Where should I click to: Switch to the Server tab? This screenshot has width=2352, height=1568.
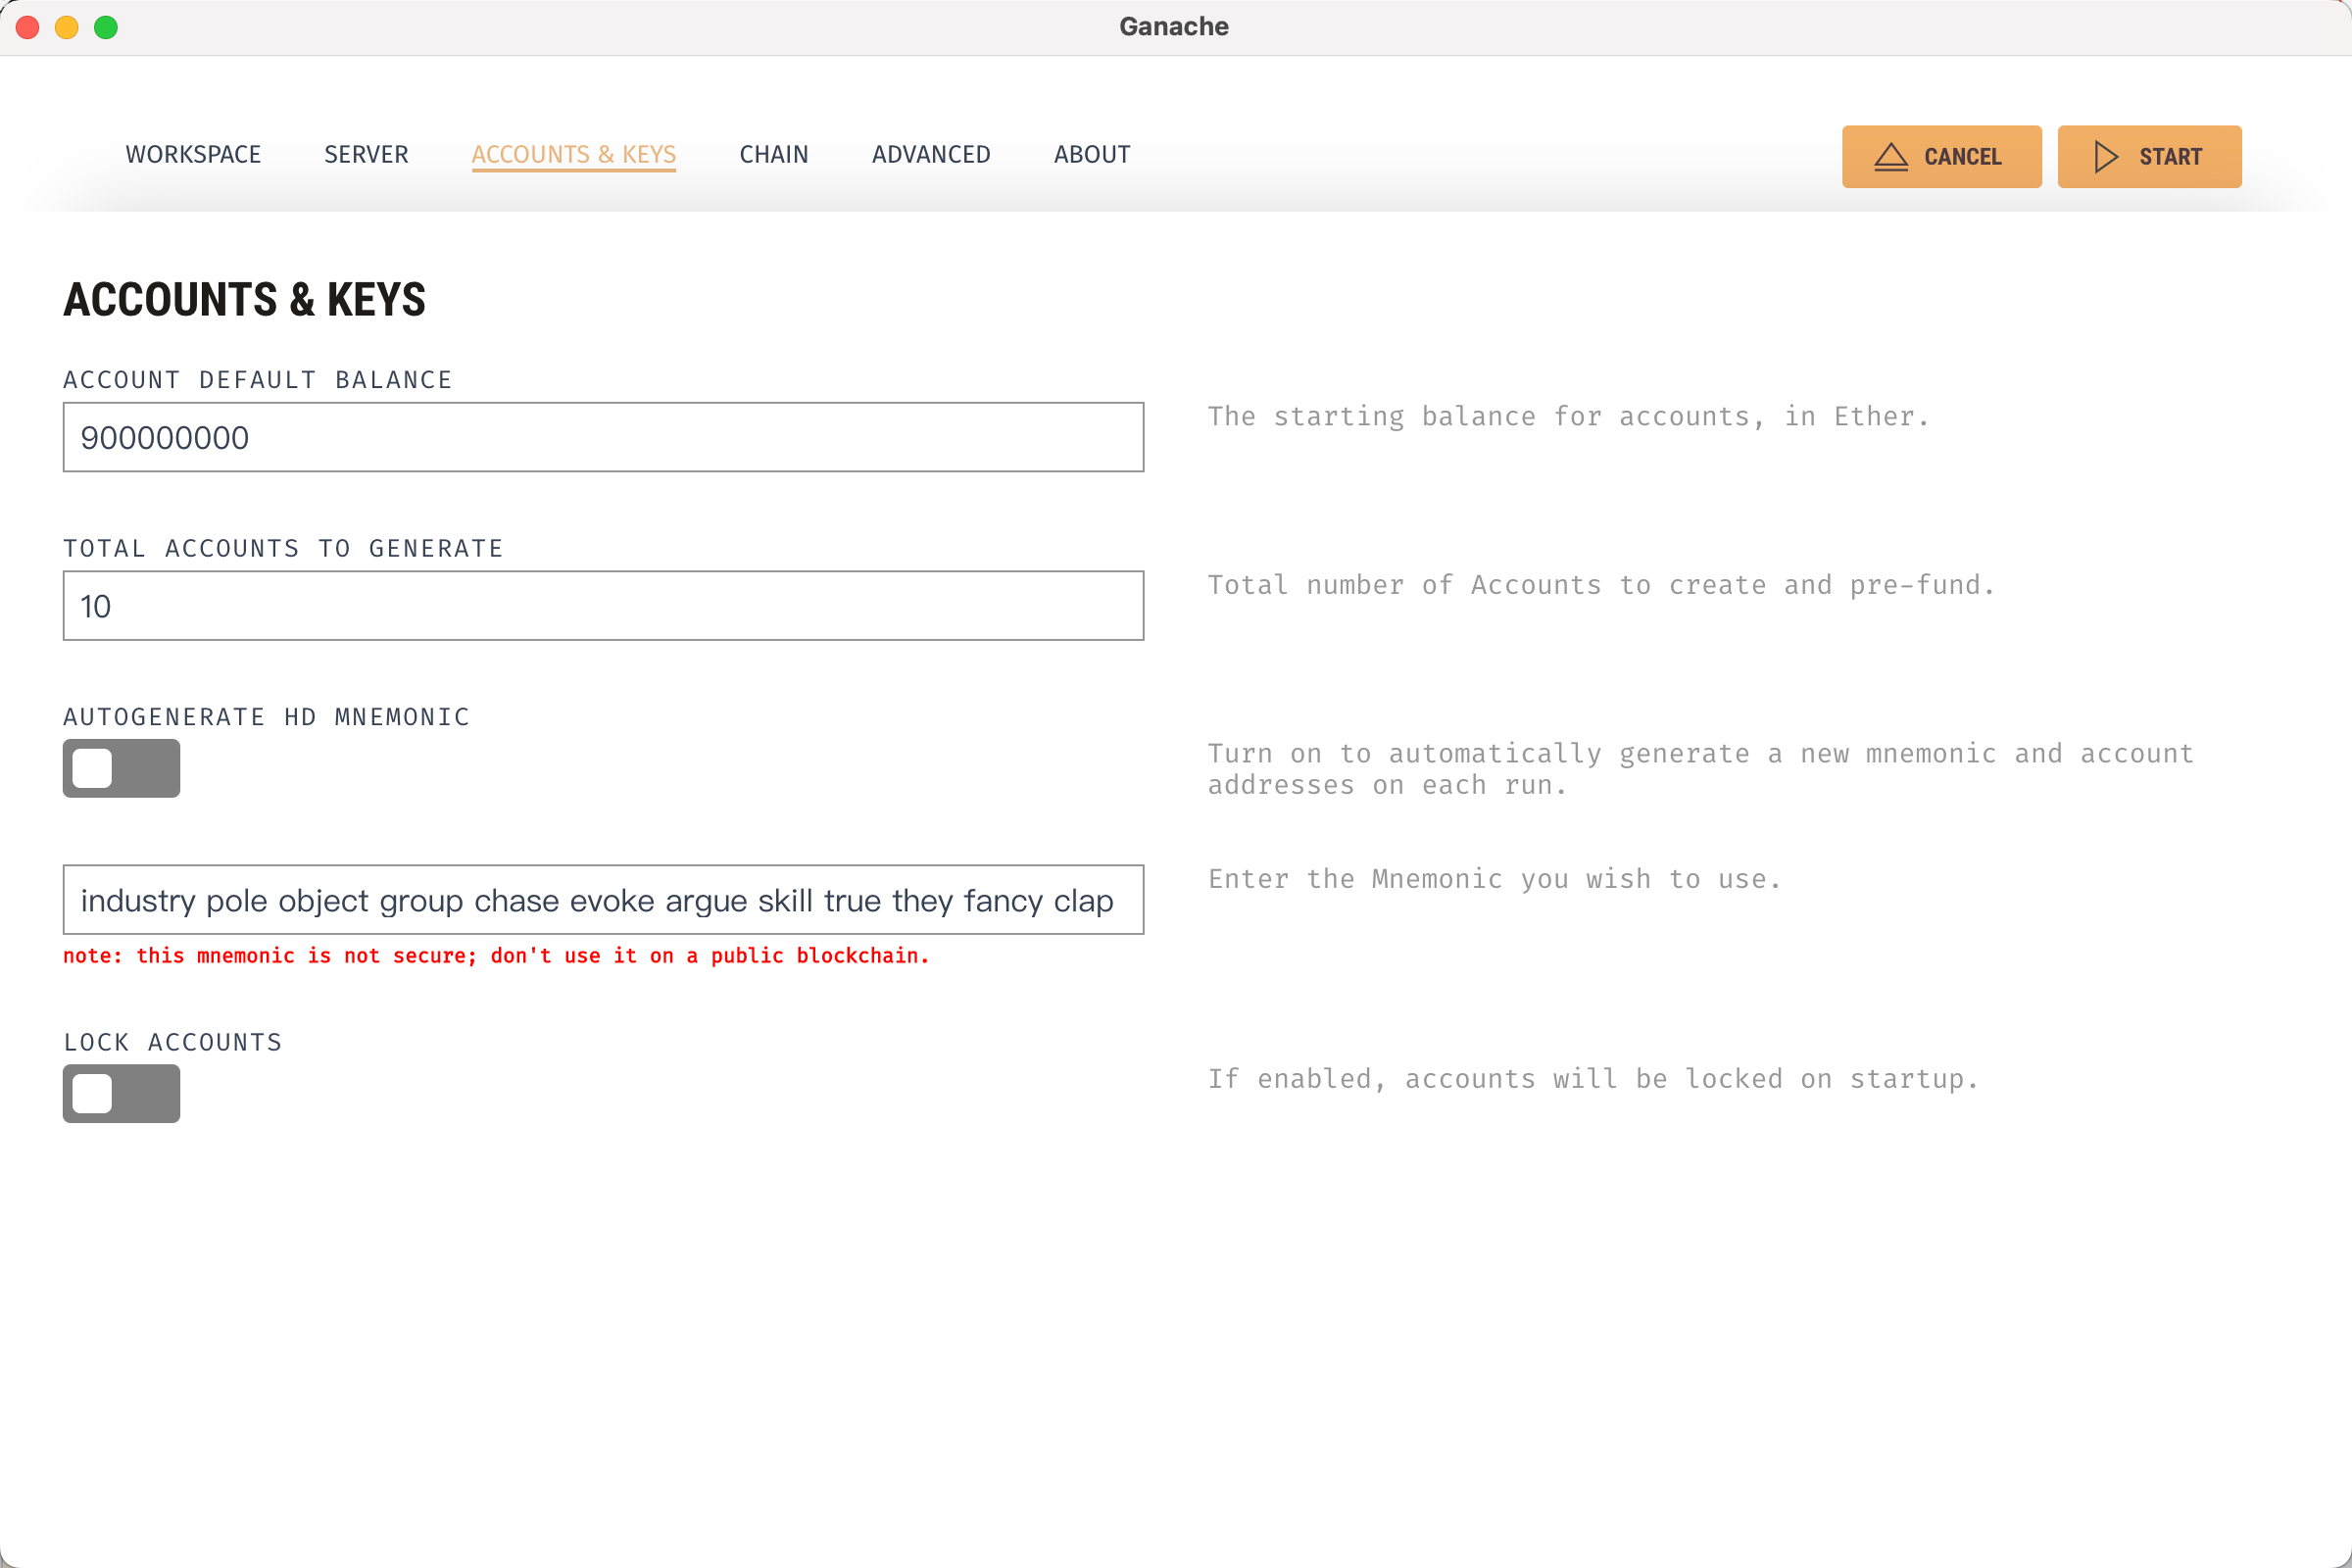[366, 155]
